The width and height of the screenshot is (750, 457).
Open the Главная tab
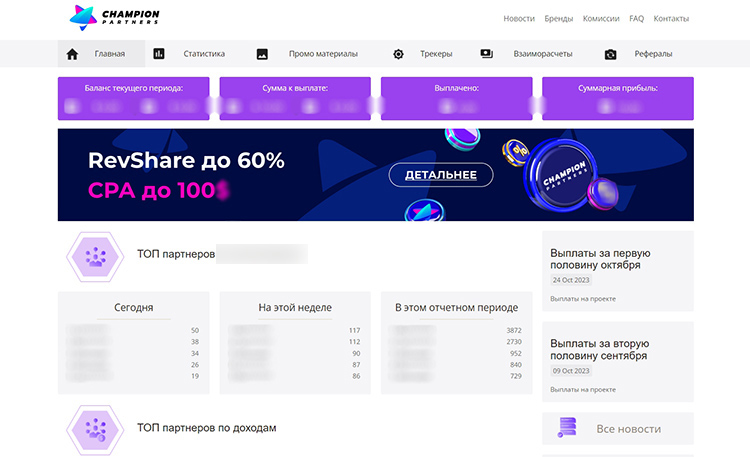point(110,54)
